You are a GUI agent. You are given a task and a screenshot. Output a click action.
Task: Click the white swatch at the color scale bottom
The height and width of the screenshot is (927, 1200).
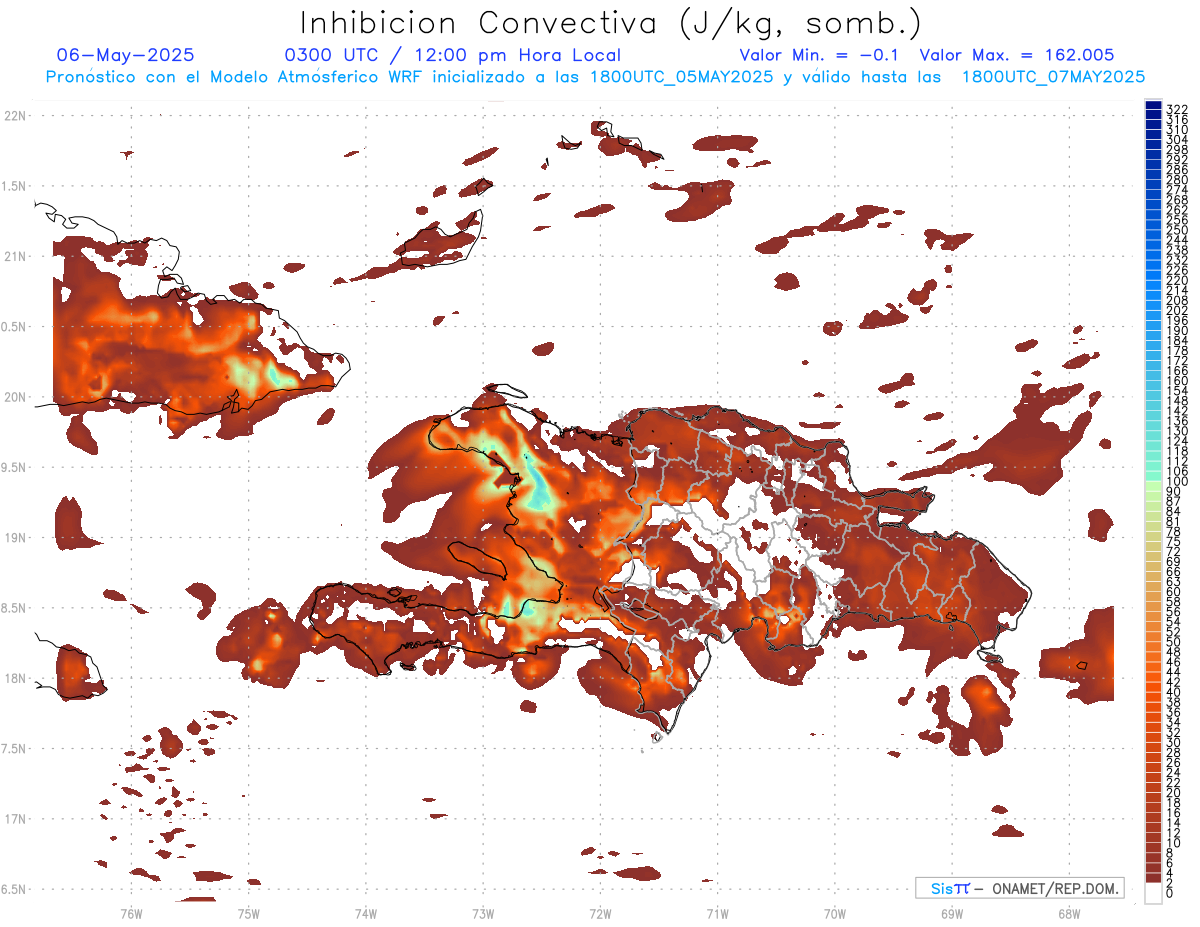pos(1153,892)
